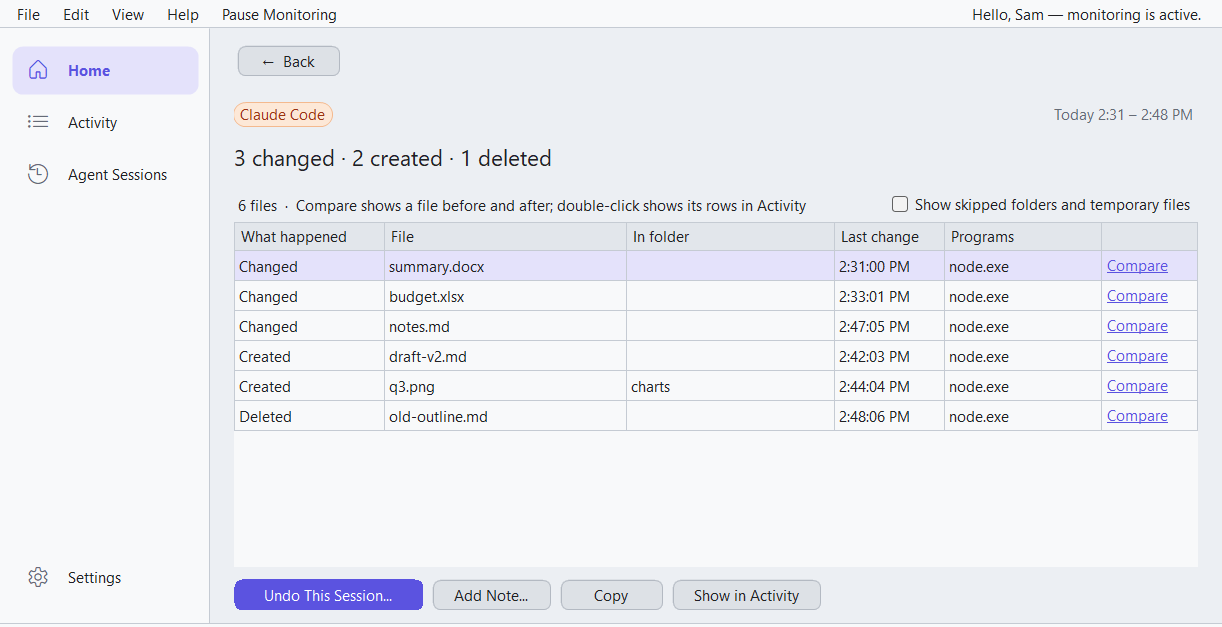
Task: Click the session time range Today 2:31 – 2:48 PM
Action: 1123,115
